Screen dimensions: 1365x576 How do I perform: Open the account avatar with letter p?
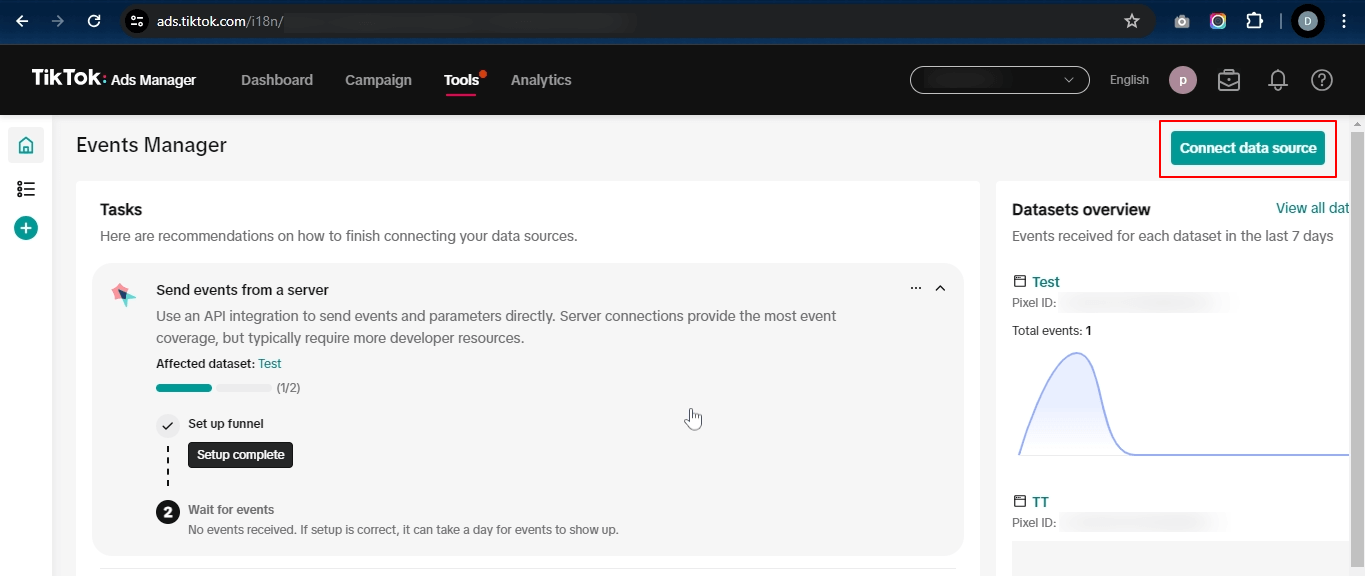(x=1183, y=80)
